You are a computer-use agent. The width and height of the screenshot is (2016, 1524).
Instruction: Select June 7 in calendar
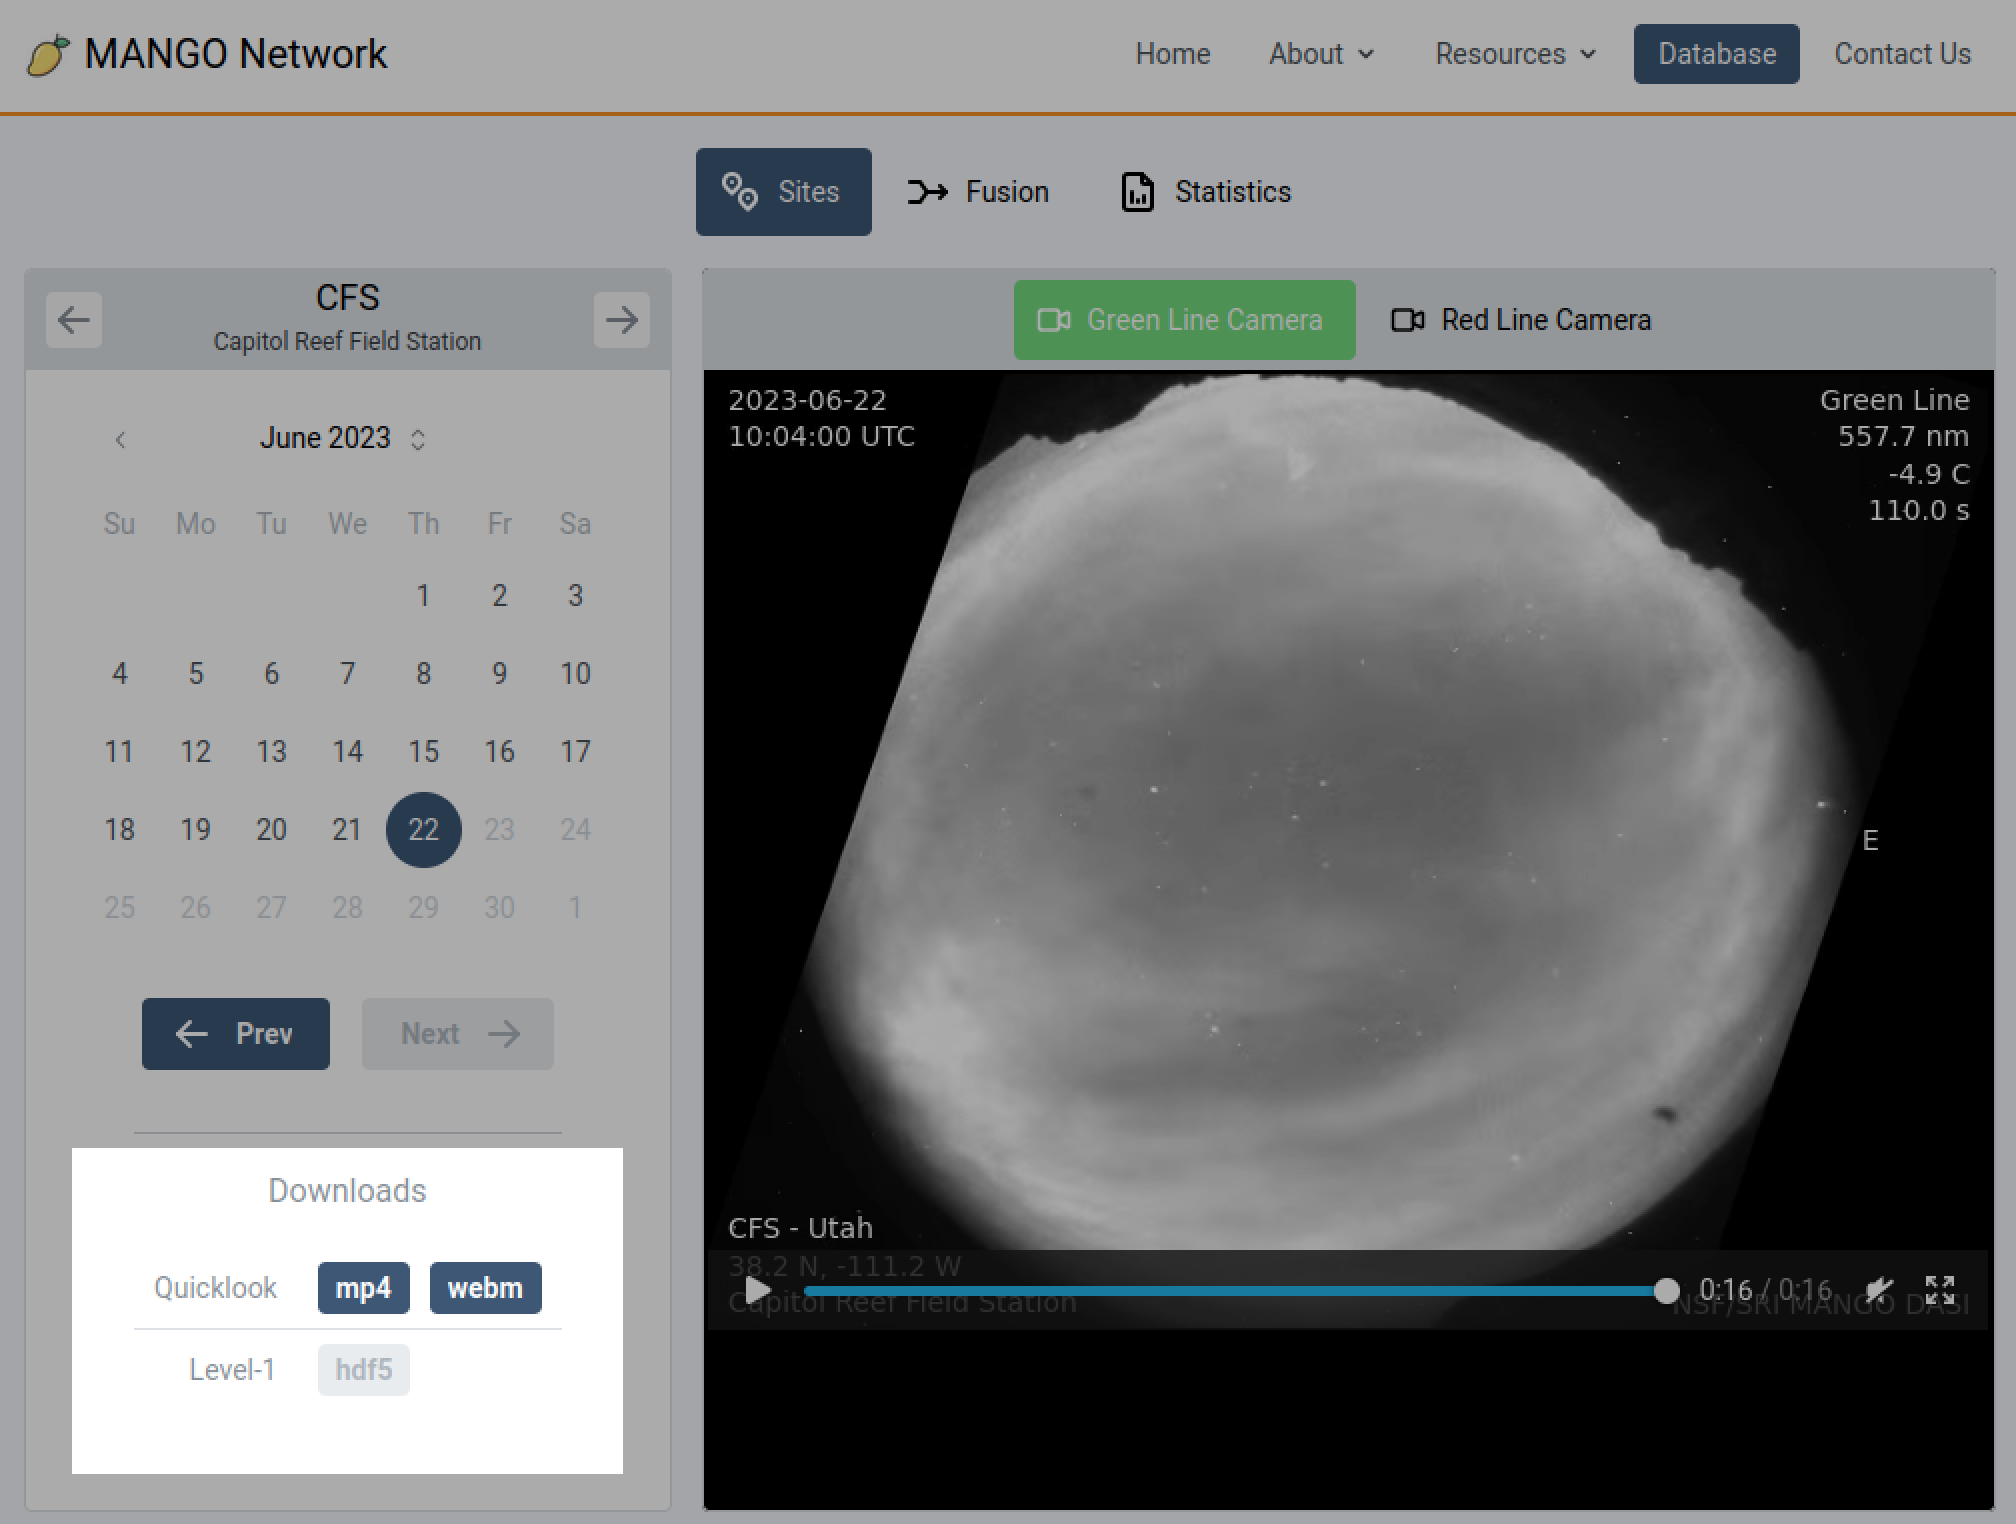click(347, 674)
